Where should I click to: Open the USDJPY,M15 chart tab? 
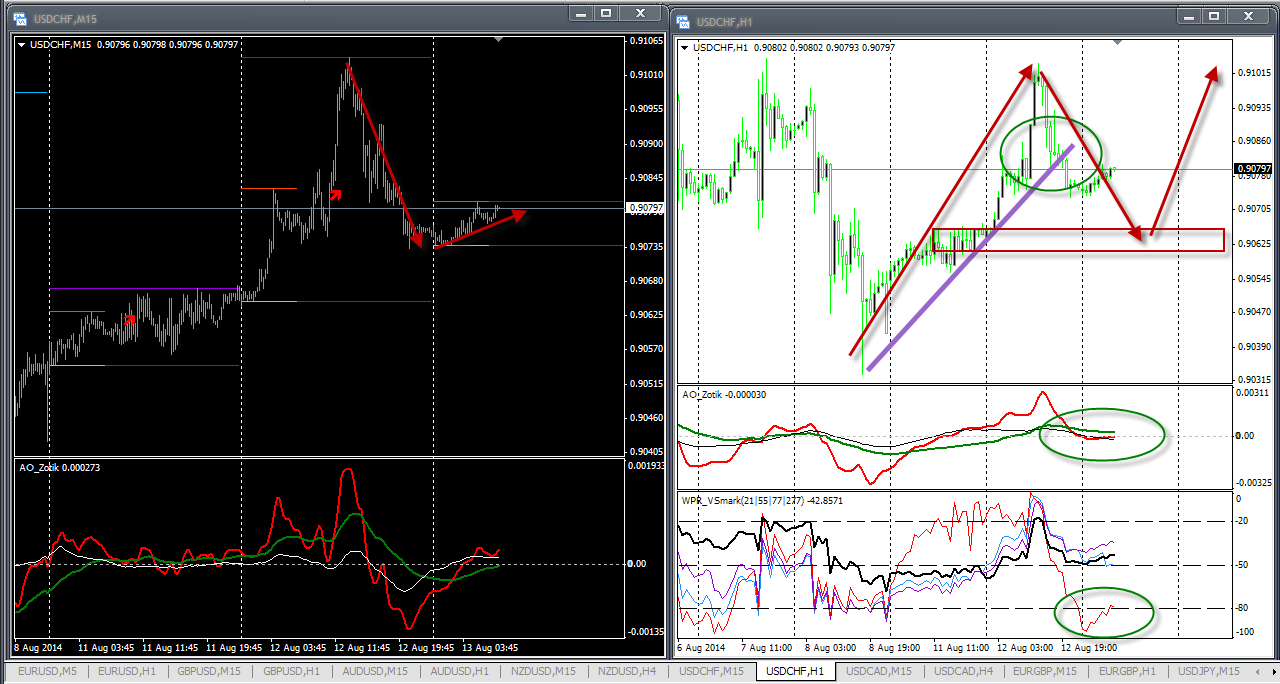1208,671
